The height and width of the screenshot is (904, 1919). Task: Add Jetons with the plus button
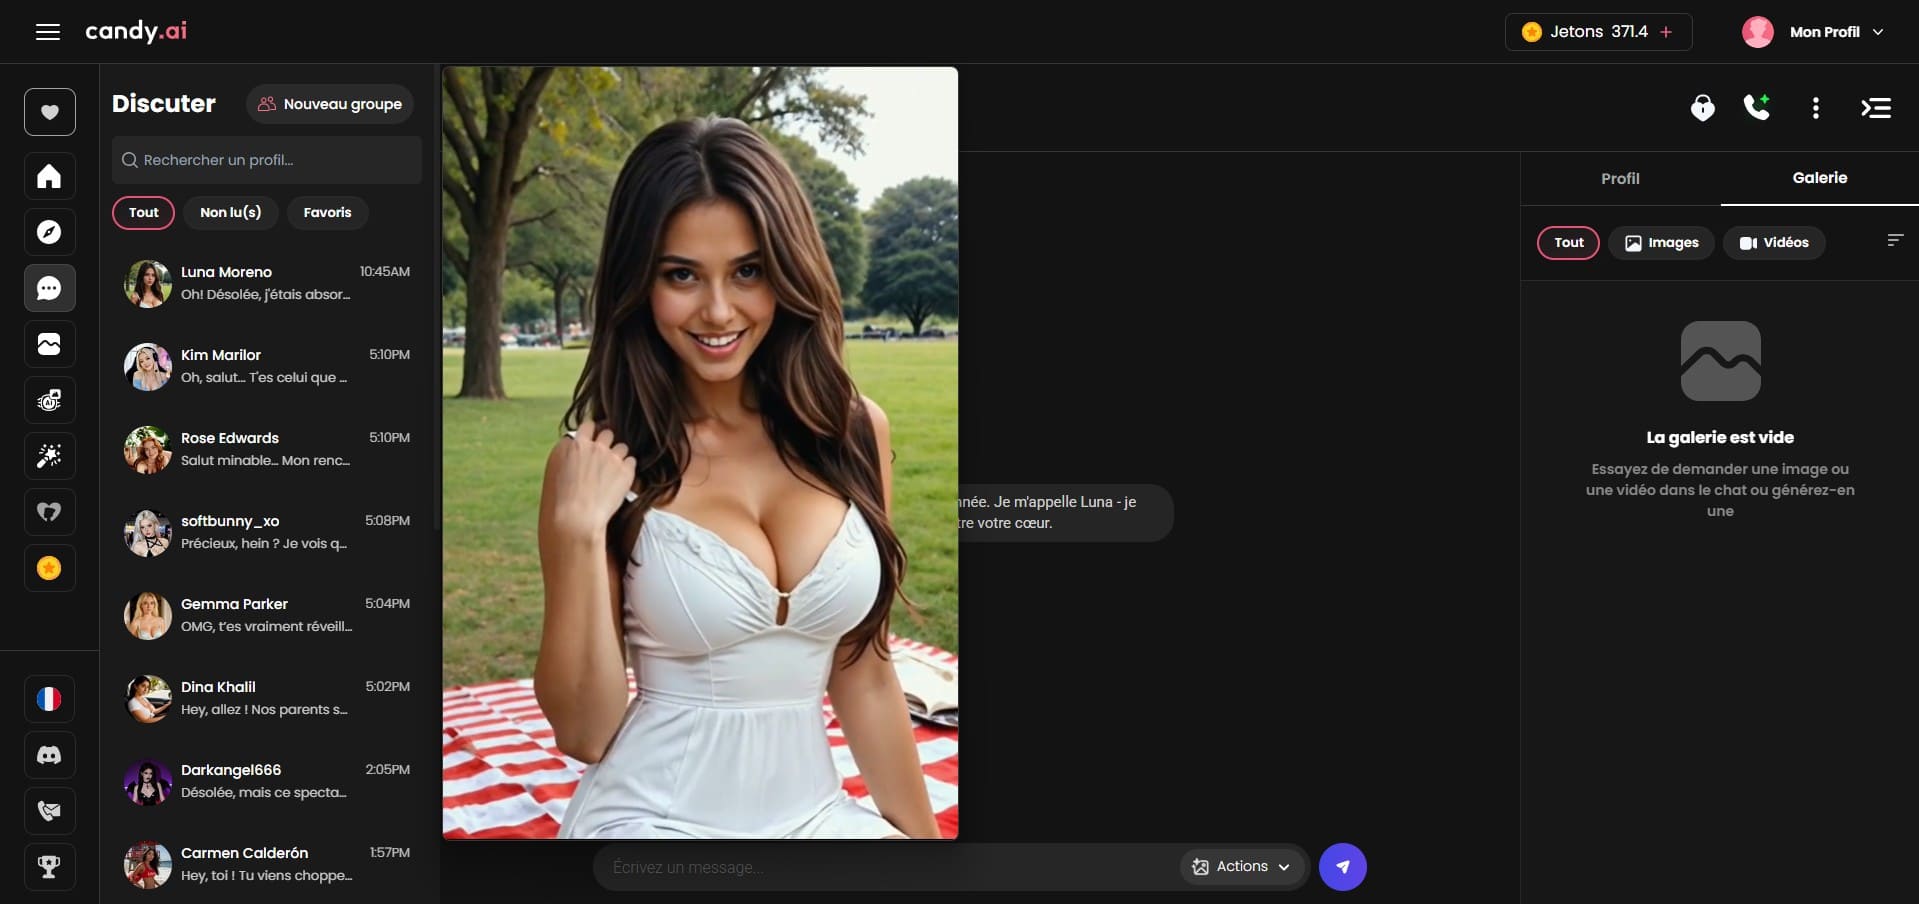click(1667, 31)
